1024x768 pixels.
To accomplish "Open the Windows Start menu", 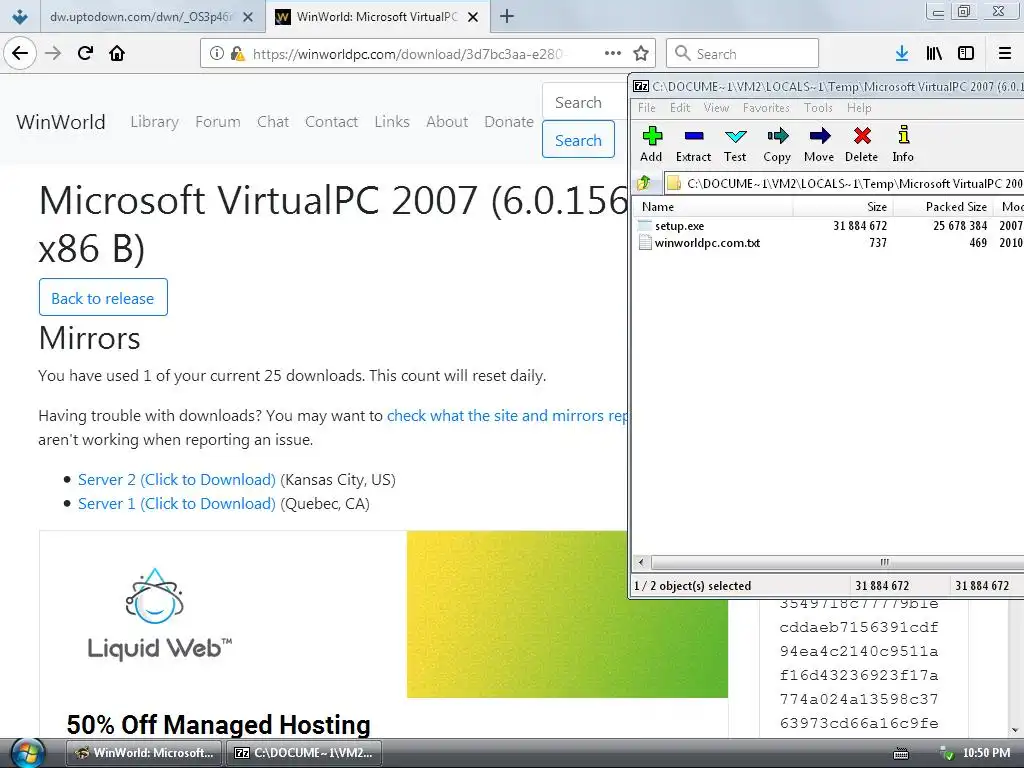I will [x=26, y=753].
